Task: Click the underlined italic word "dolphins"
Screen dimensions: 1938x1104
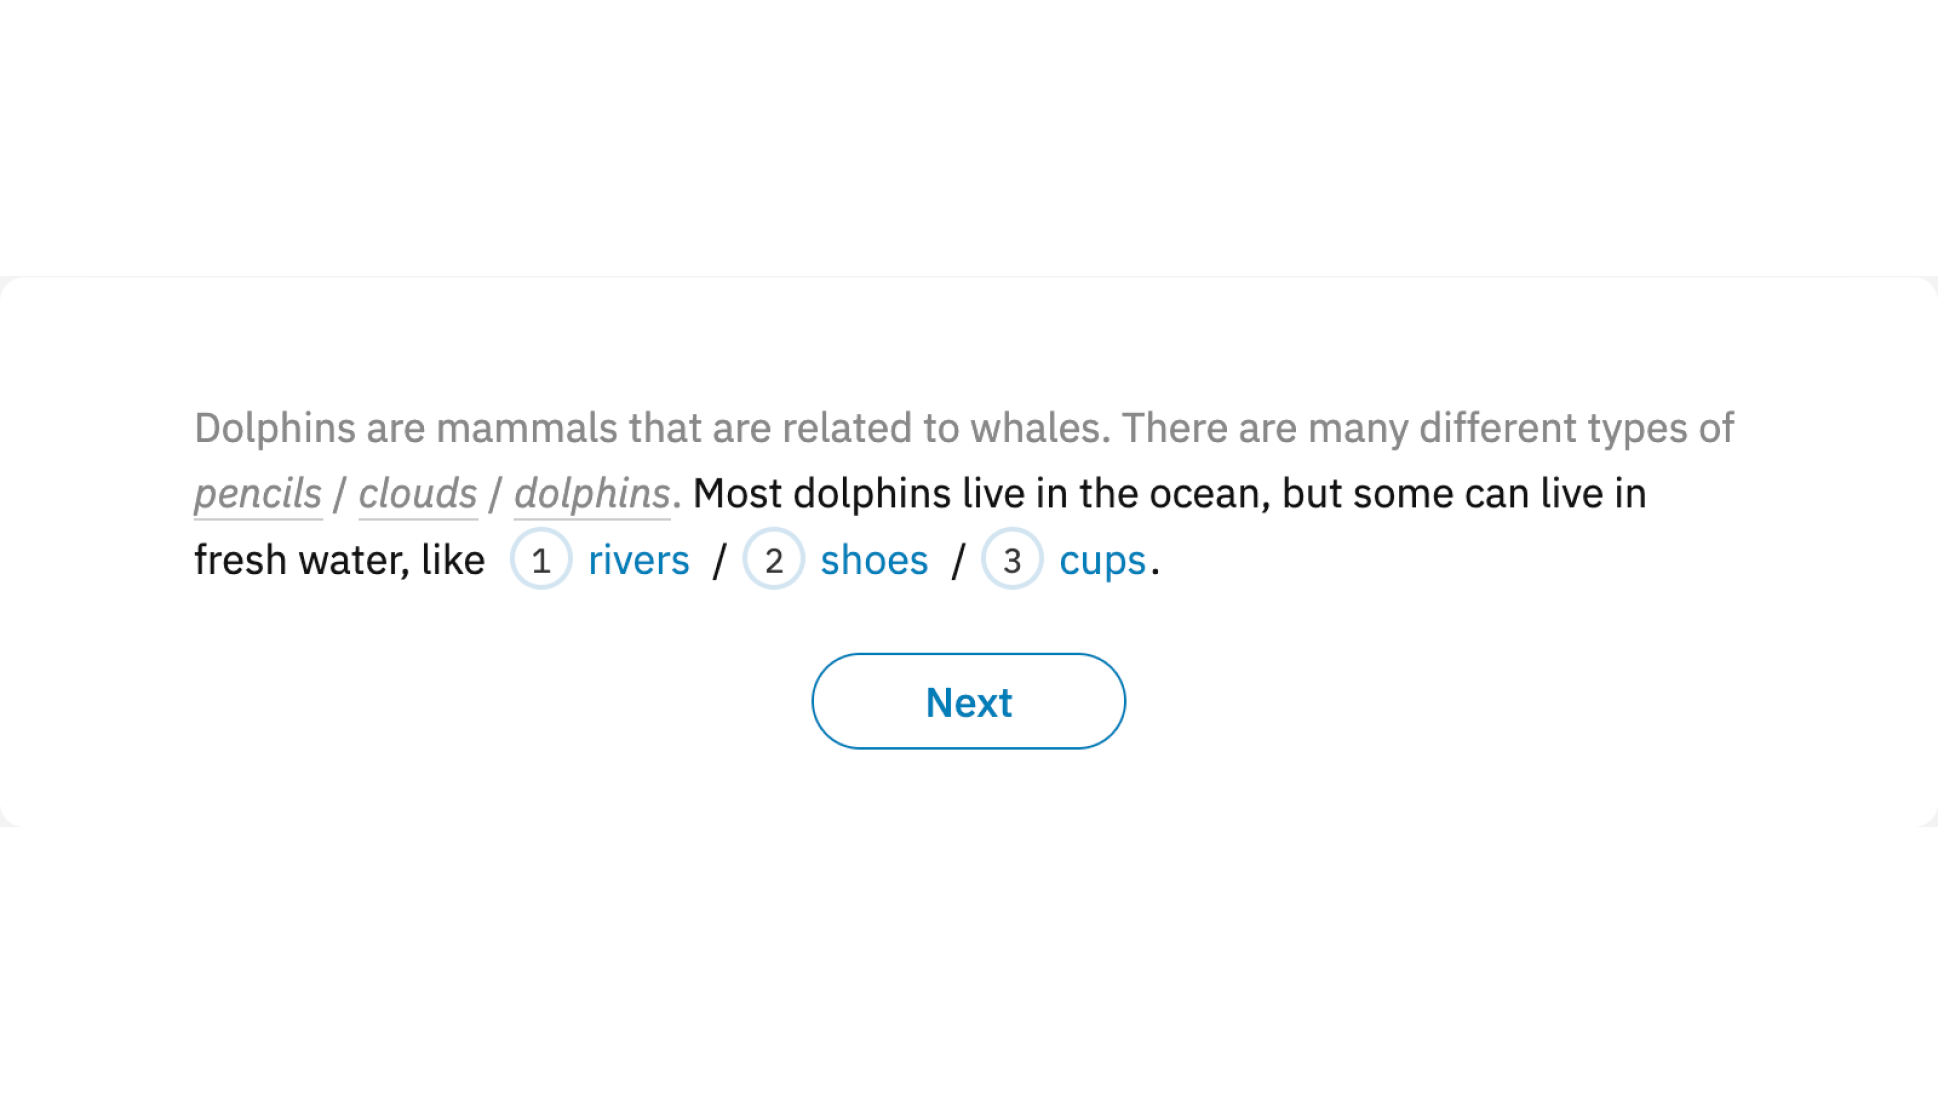Action: [x=592, y=493]
